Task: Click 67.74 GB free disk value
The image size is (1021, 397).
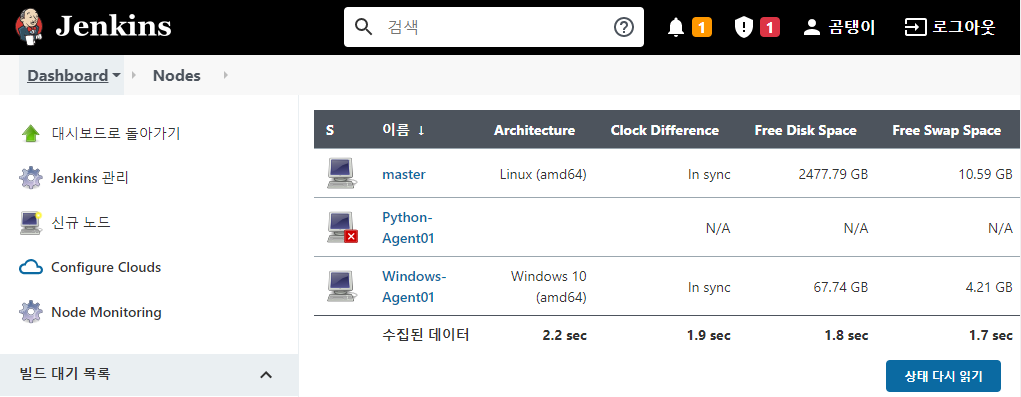Action: tap(841, 287)
